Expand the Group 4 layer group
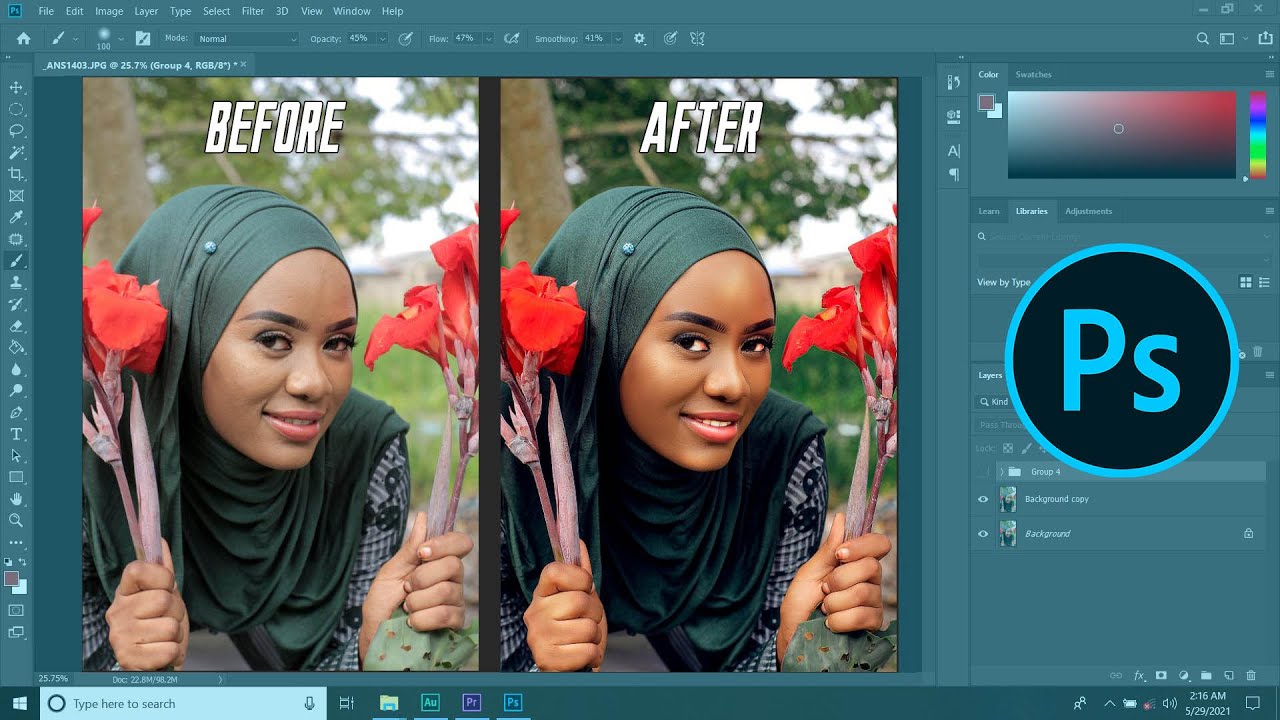Screen dimensions: 1280x720 (1001, 471)
